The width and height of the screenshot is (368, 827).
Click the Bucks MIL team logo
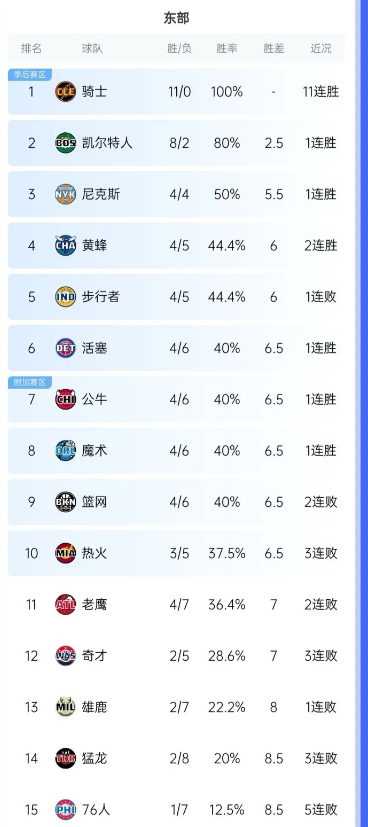(x=65, y=707)
